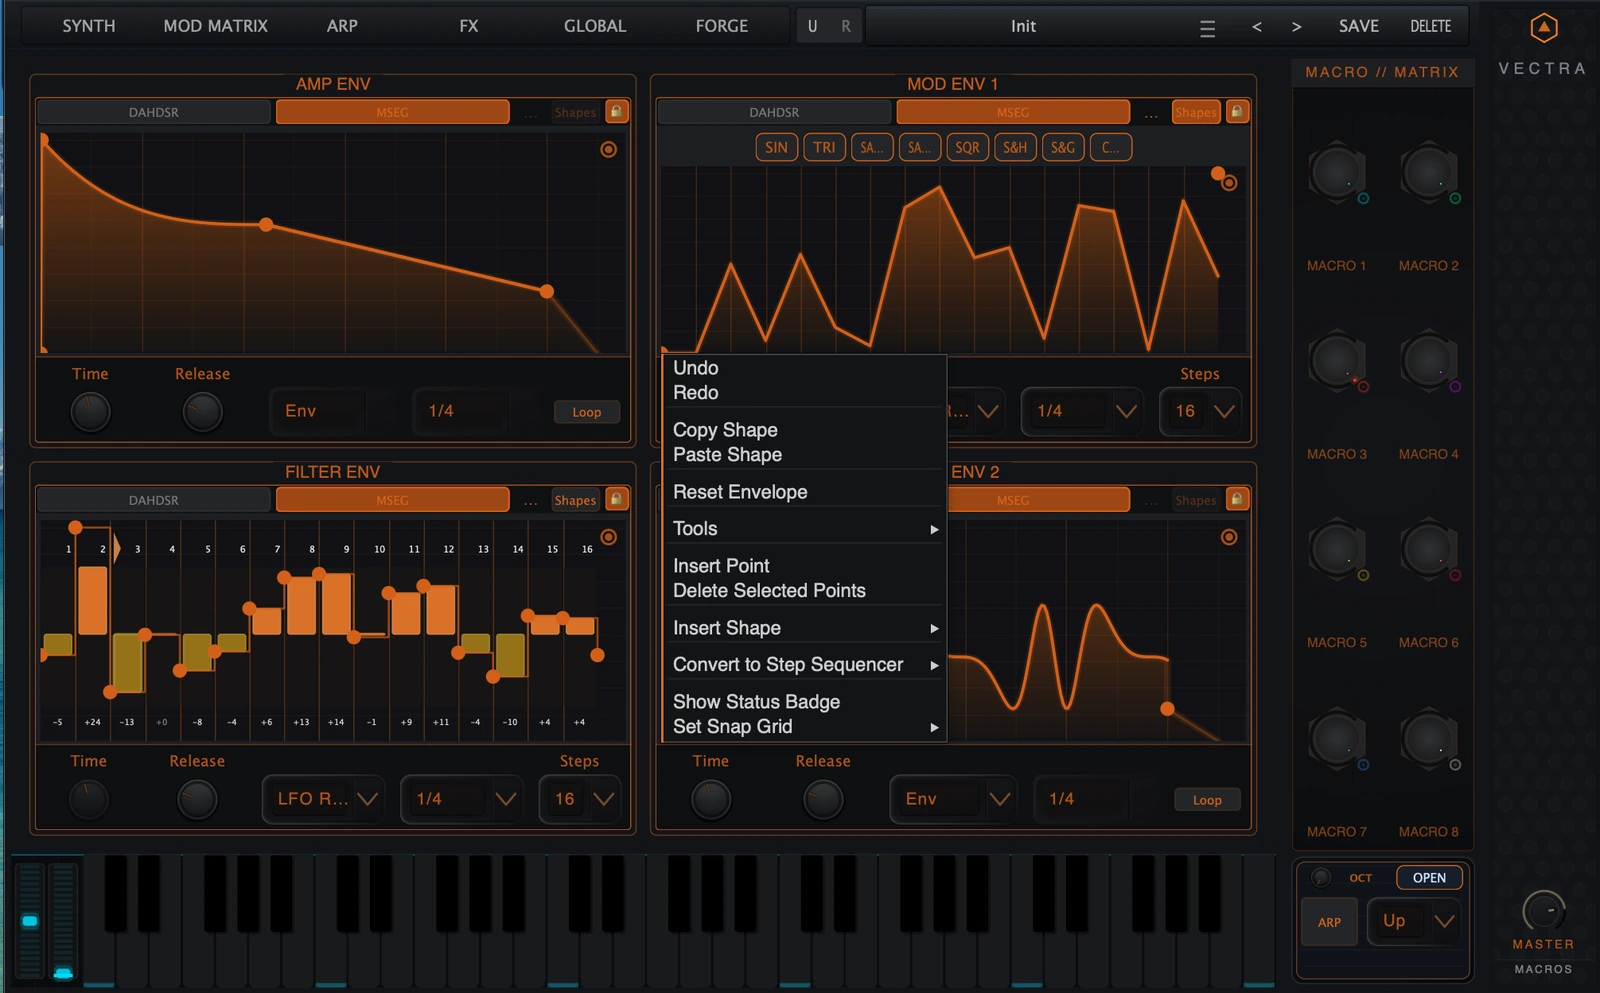Go to the previous preset arrow

(x=1257, y=27)
